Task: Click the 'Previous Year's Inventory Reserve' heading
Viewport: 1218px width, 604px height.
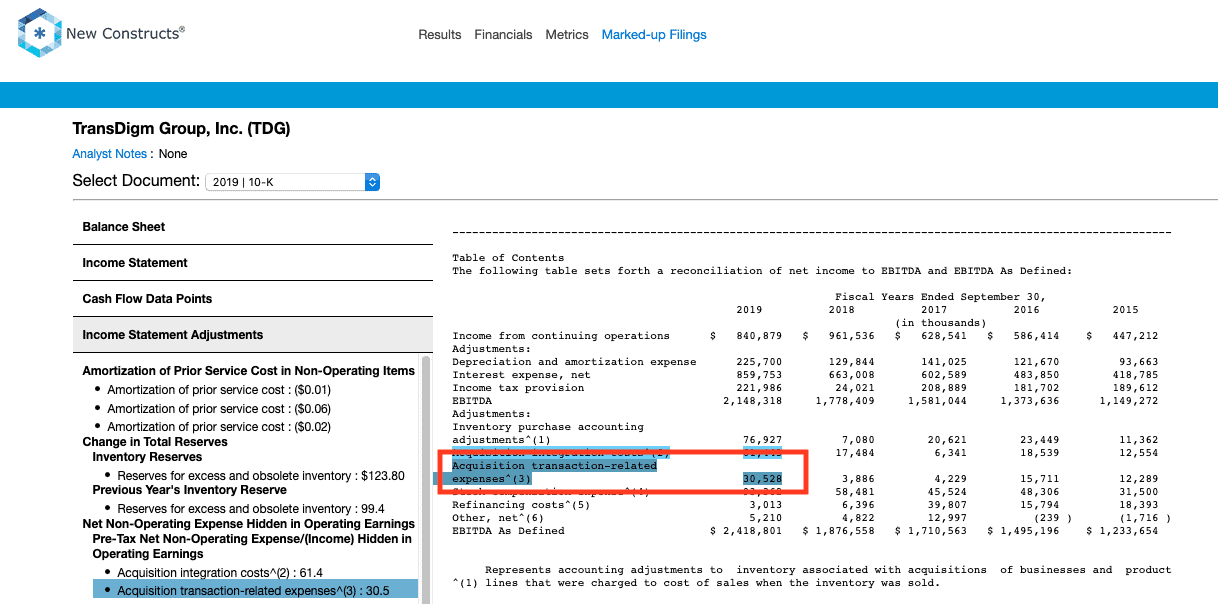Action: pos(190,490)
